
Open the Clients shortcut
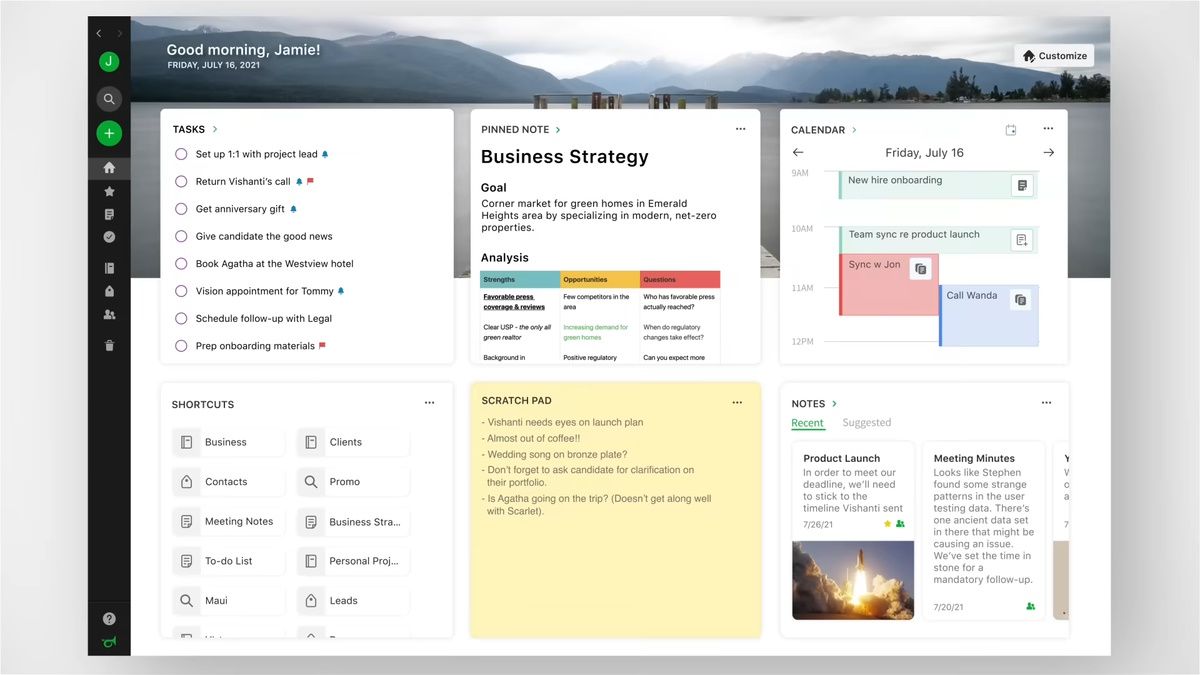pos(353,442)
